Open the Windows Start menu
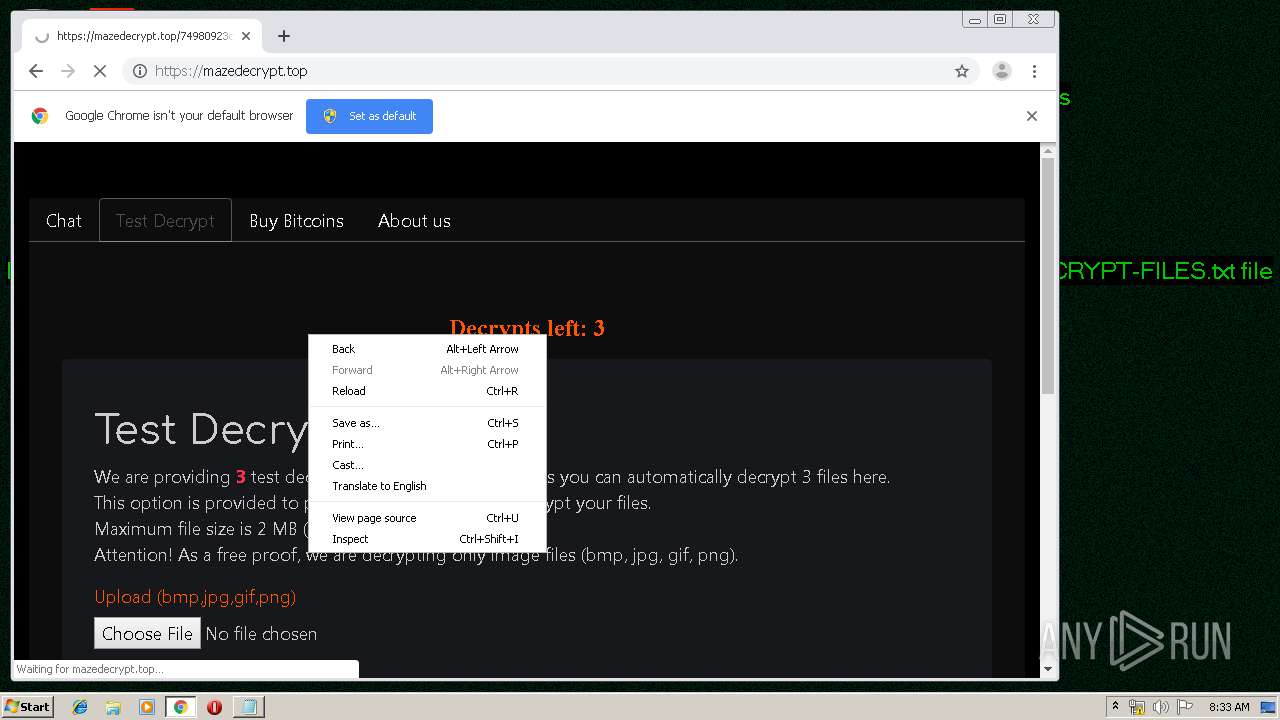 click(27, 706)
